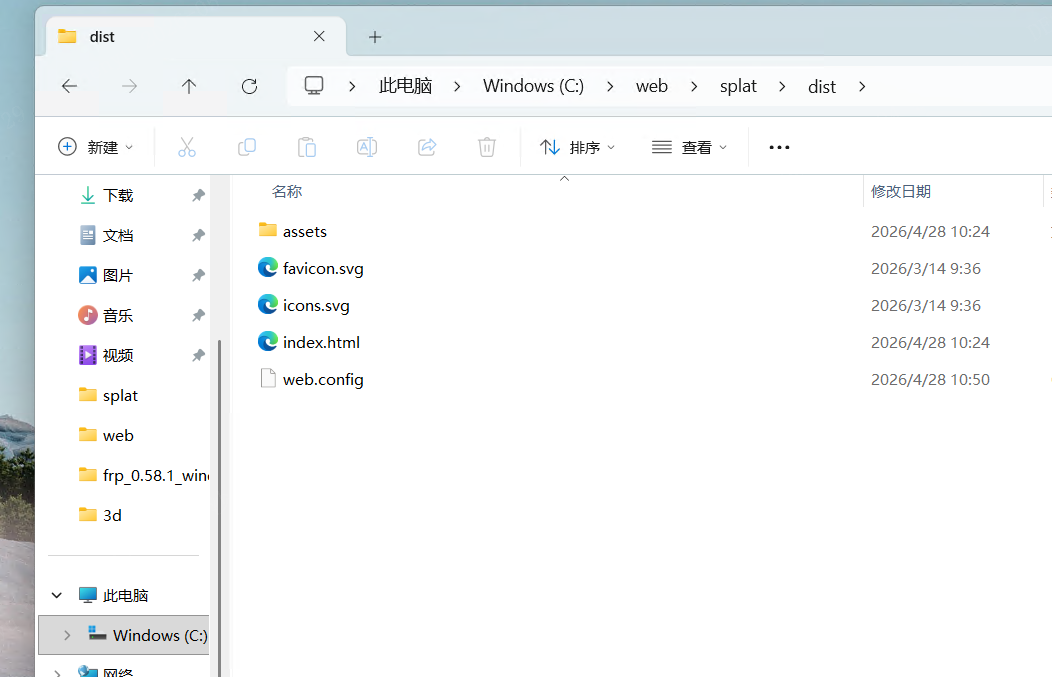
Task: Select the web.config file
Action: tap(311, 379)
